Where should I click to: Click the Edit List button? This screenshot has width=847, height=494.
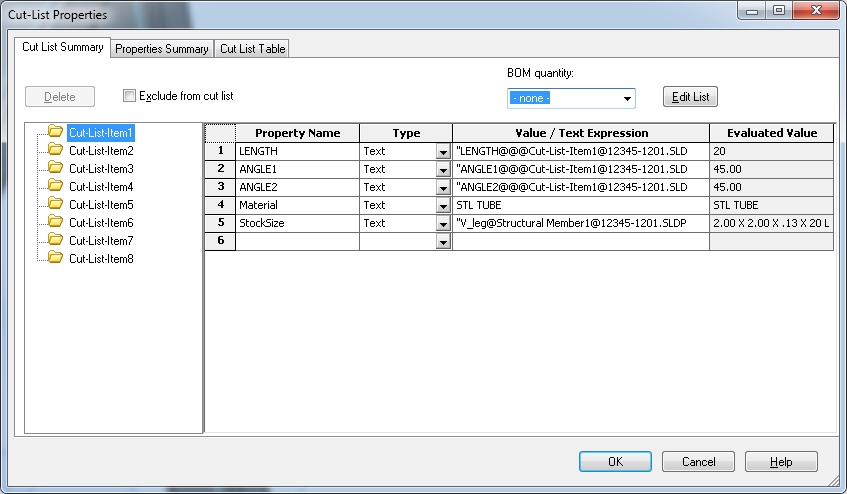pos(690,97)
